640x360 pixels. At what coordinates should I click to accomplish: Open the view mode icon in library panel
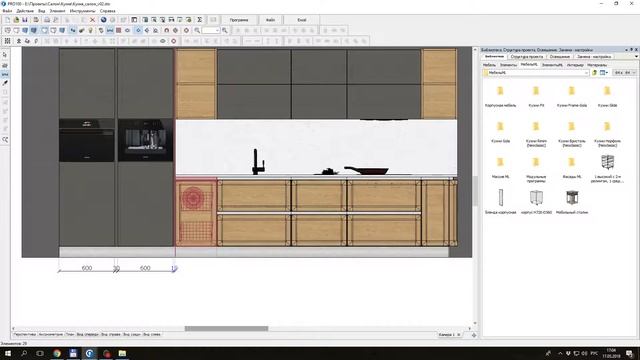pos(604,73)
